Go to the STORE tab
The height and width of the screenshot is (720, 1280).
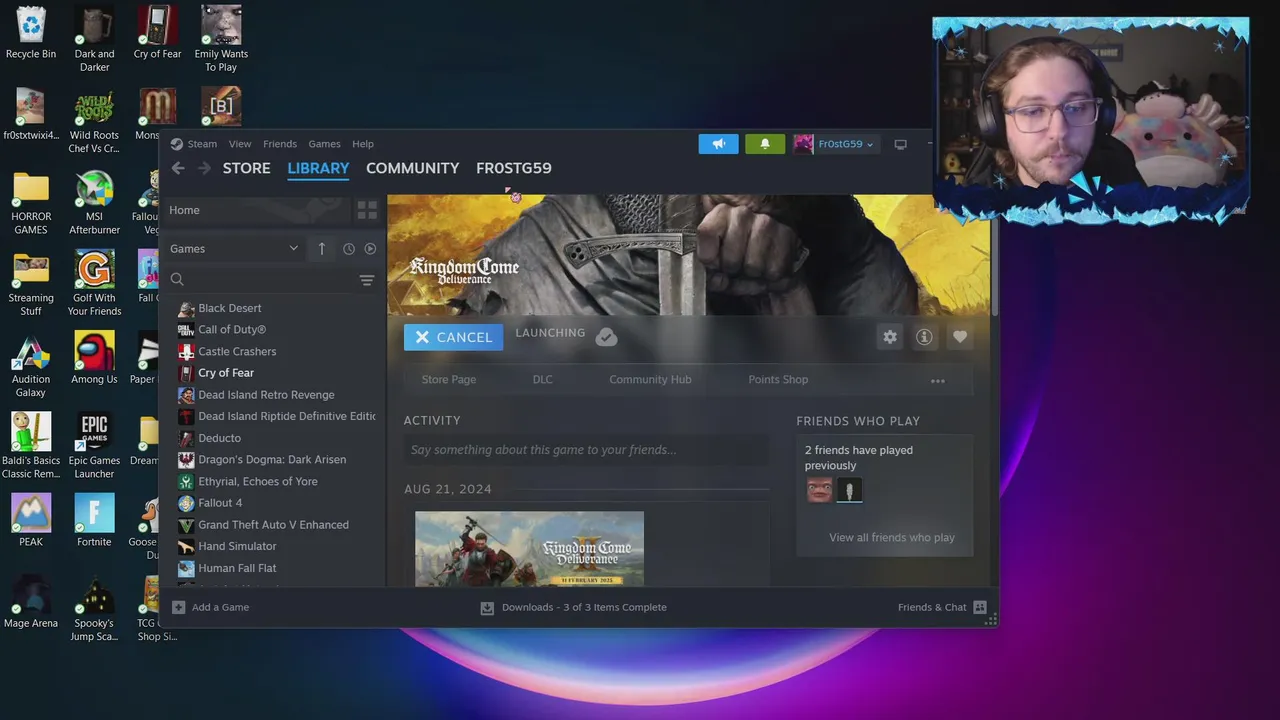click(x=246, y=168)
